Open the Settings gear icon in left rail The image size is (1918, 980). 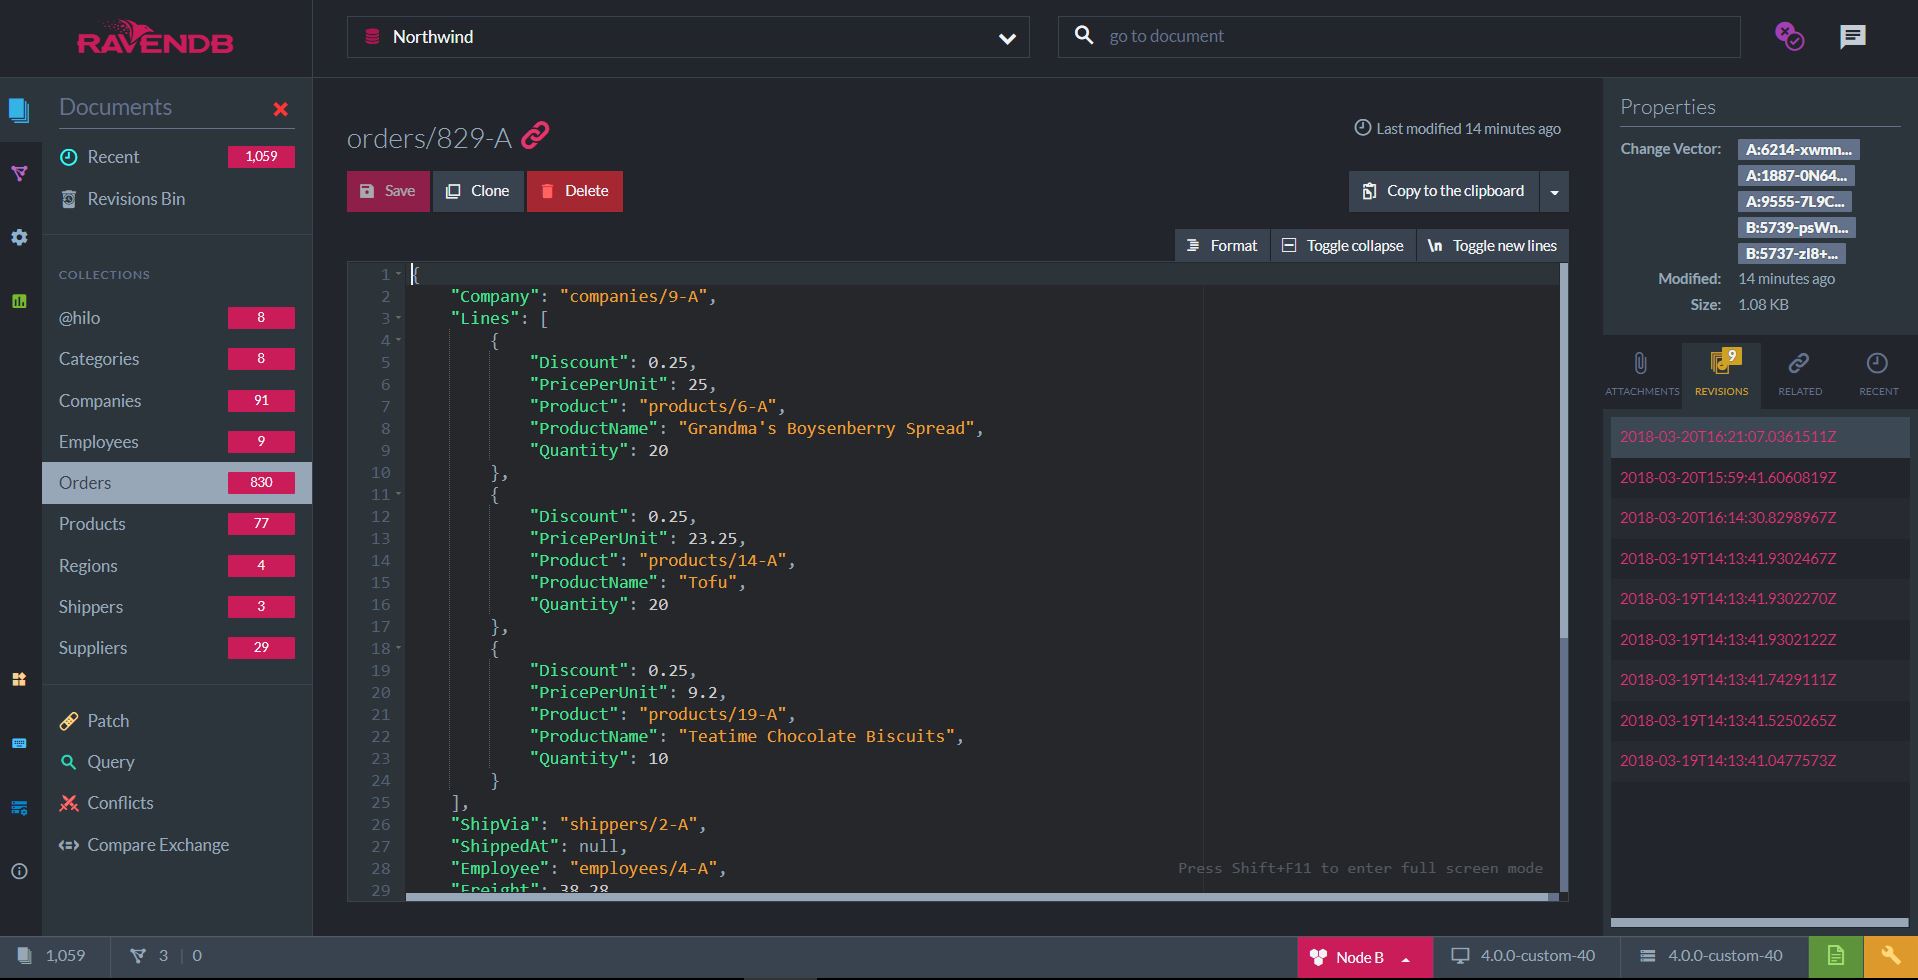point(19,238)
